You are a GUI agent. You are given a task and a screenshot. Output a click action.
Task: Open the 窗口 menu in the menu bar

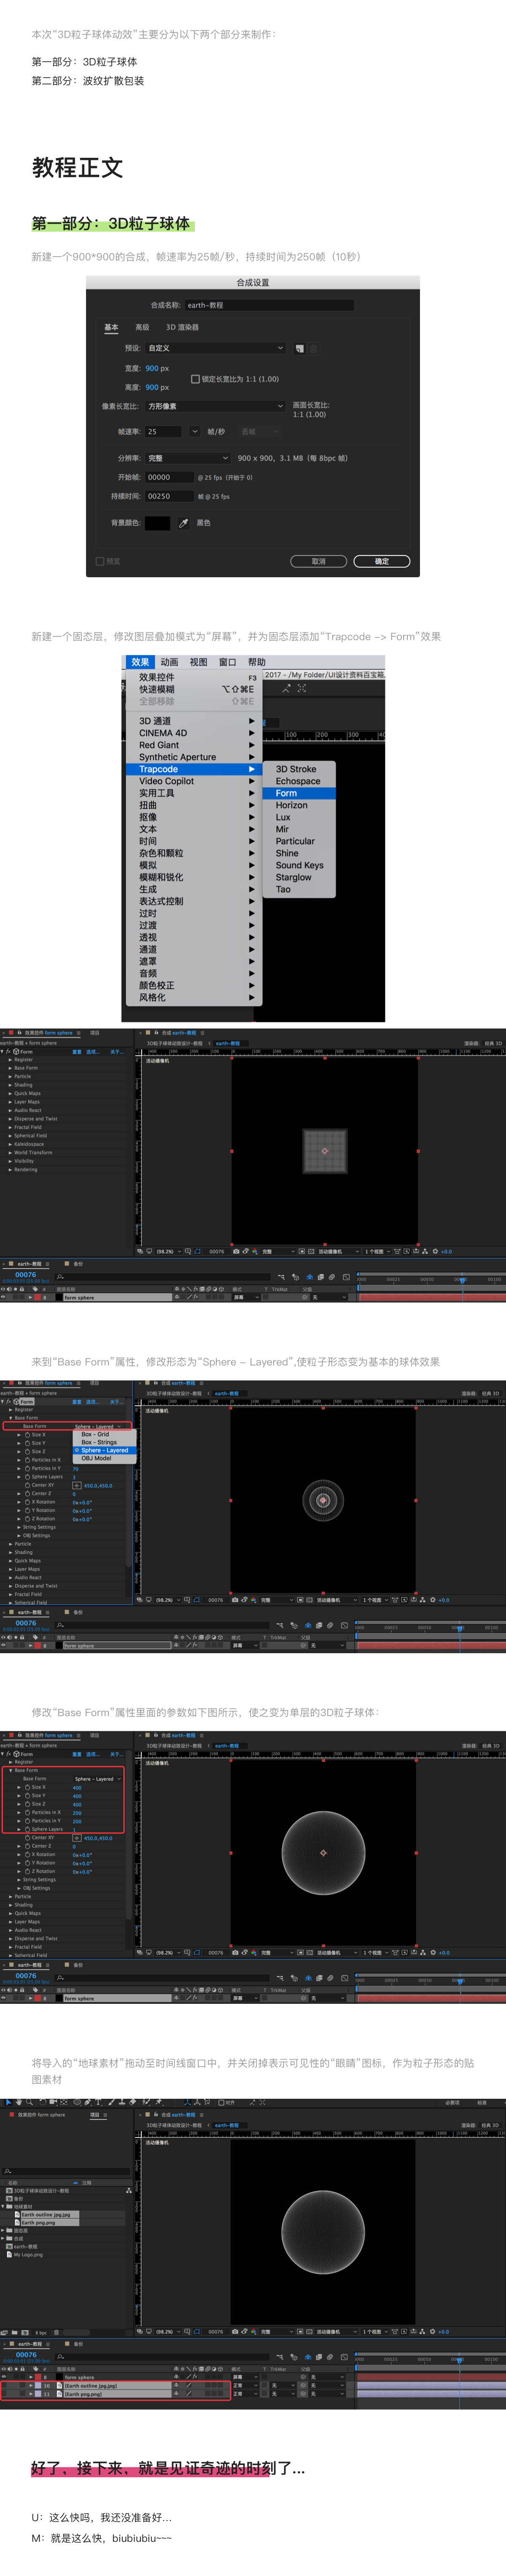pyautogui.click(x=228, y=662)
